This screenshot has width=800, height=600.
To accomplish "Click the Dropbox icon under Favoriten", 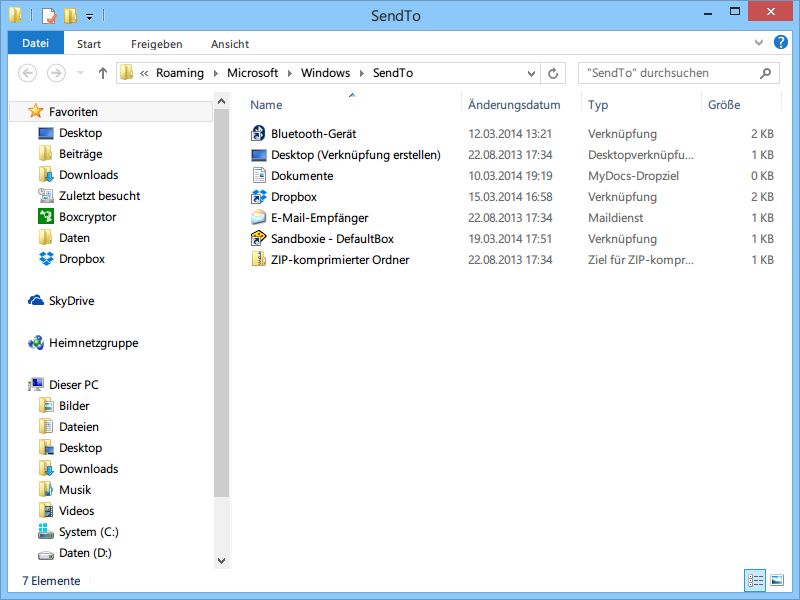I will point(45,258).
